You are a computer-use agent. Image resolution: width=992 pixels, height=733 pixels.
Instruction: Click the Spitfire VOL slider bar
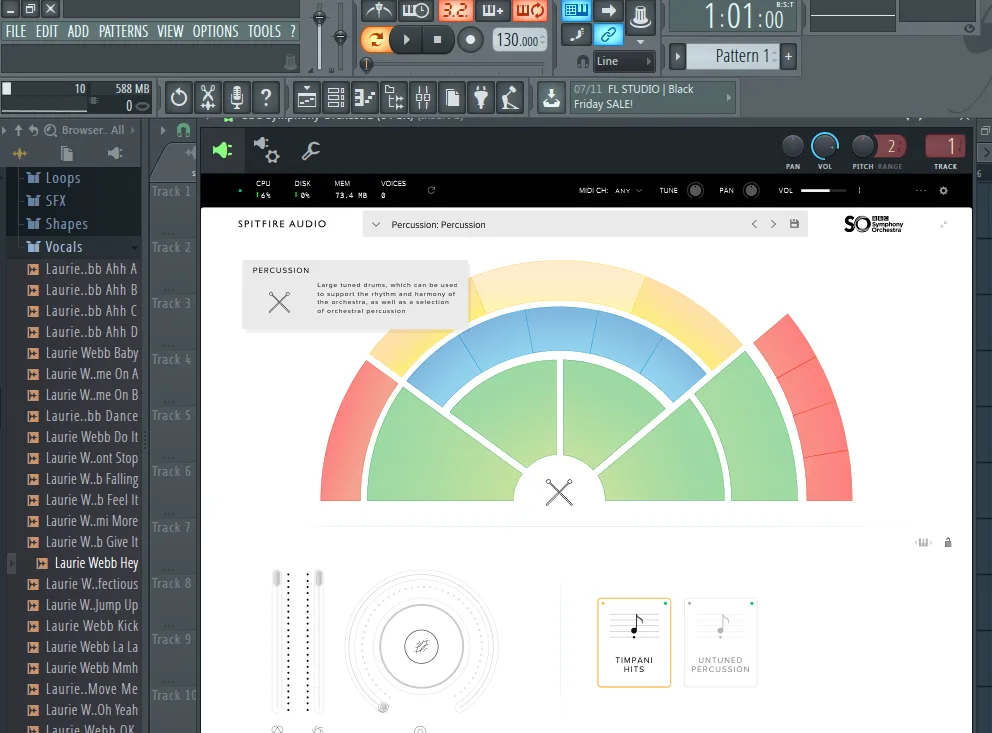pyautogui.click(x=823, y=190)
